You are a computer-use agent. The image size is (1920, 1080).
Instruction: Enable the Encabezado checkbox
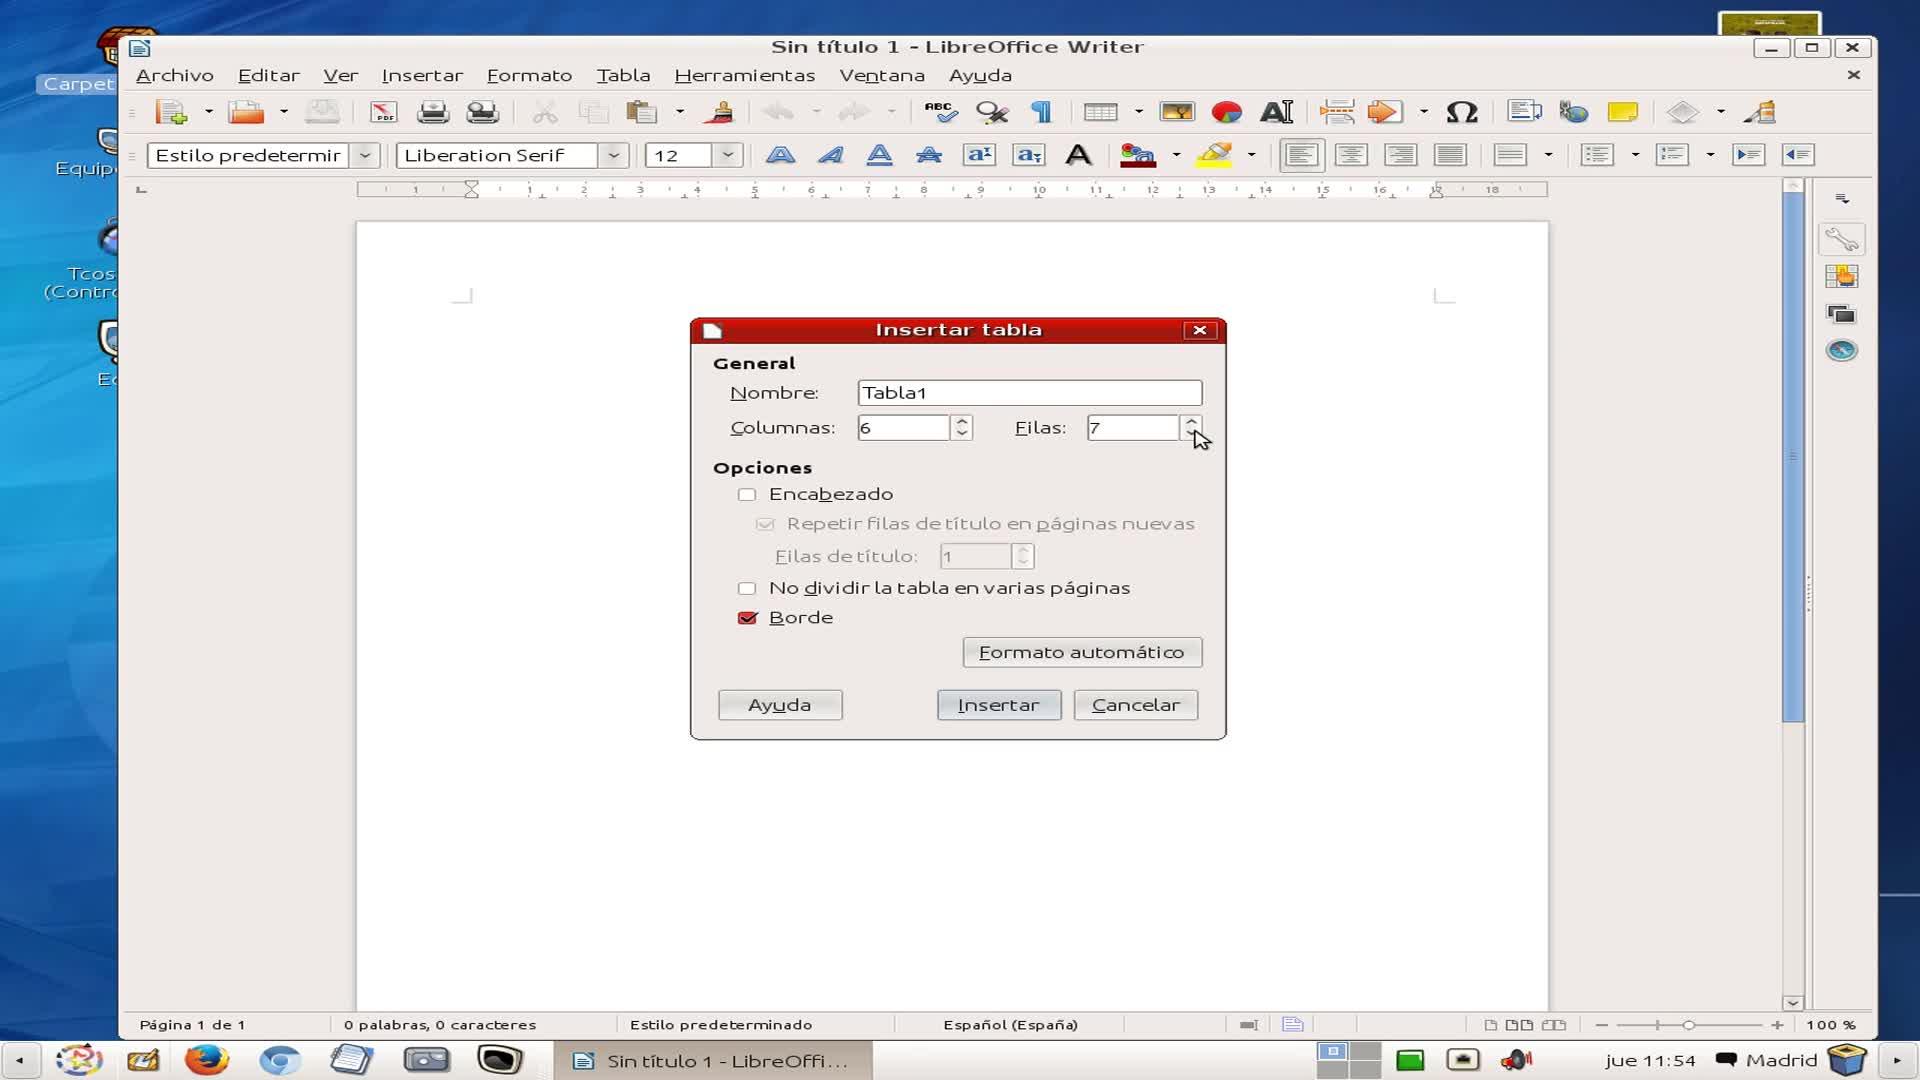[747, 494]
